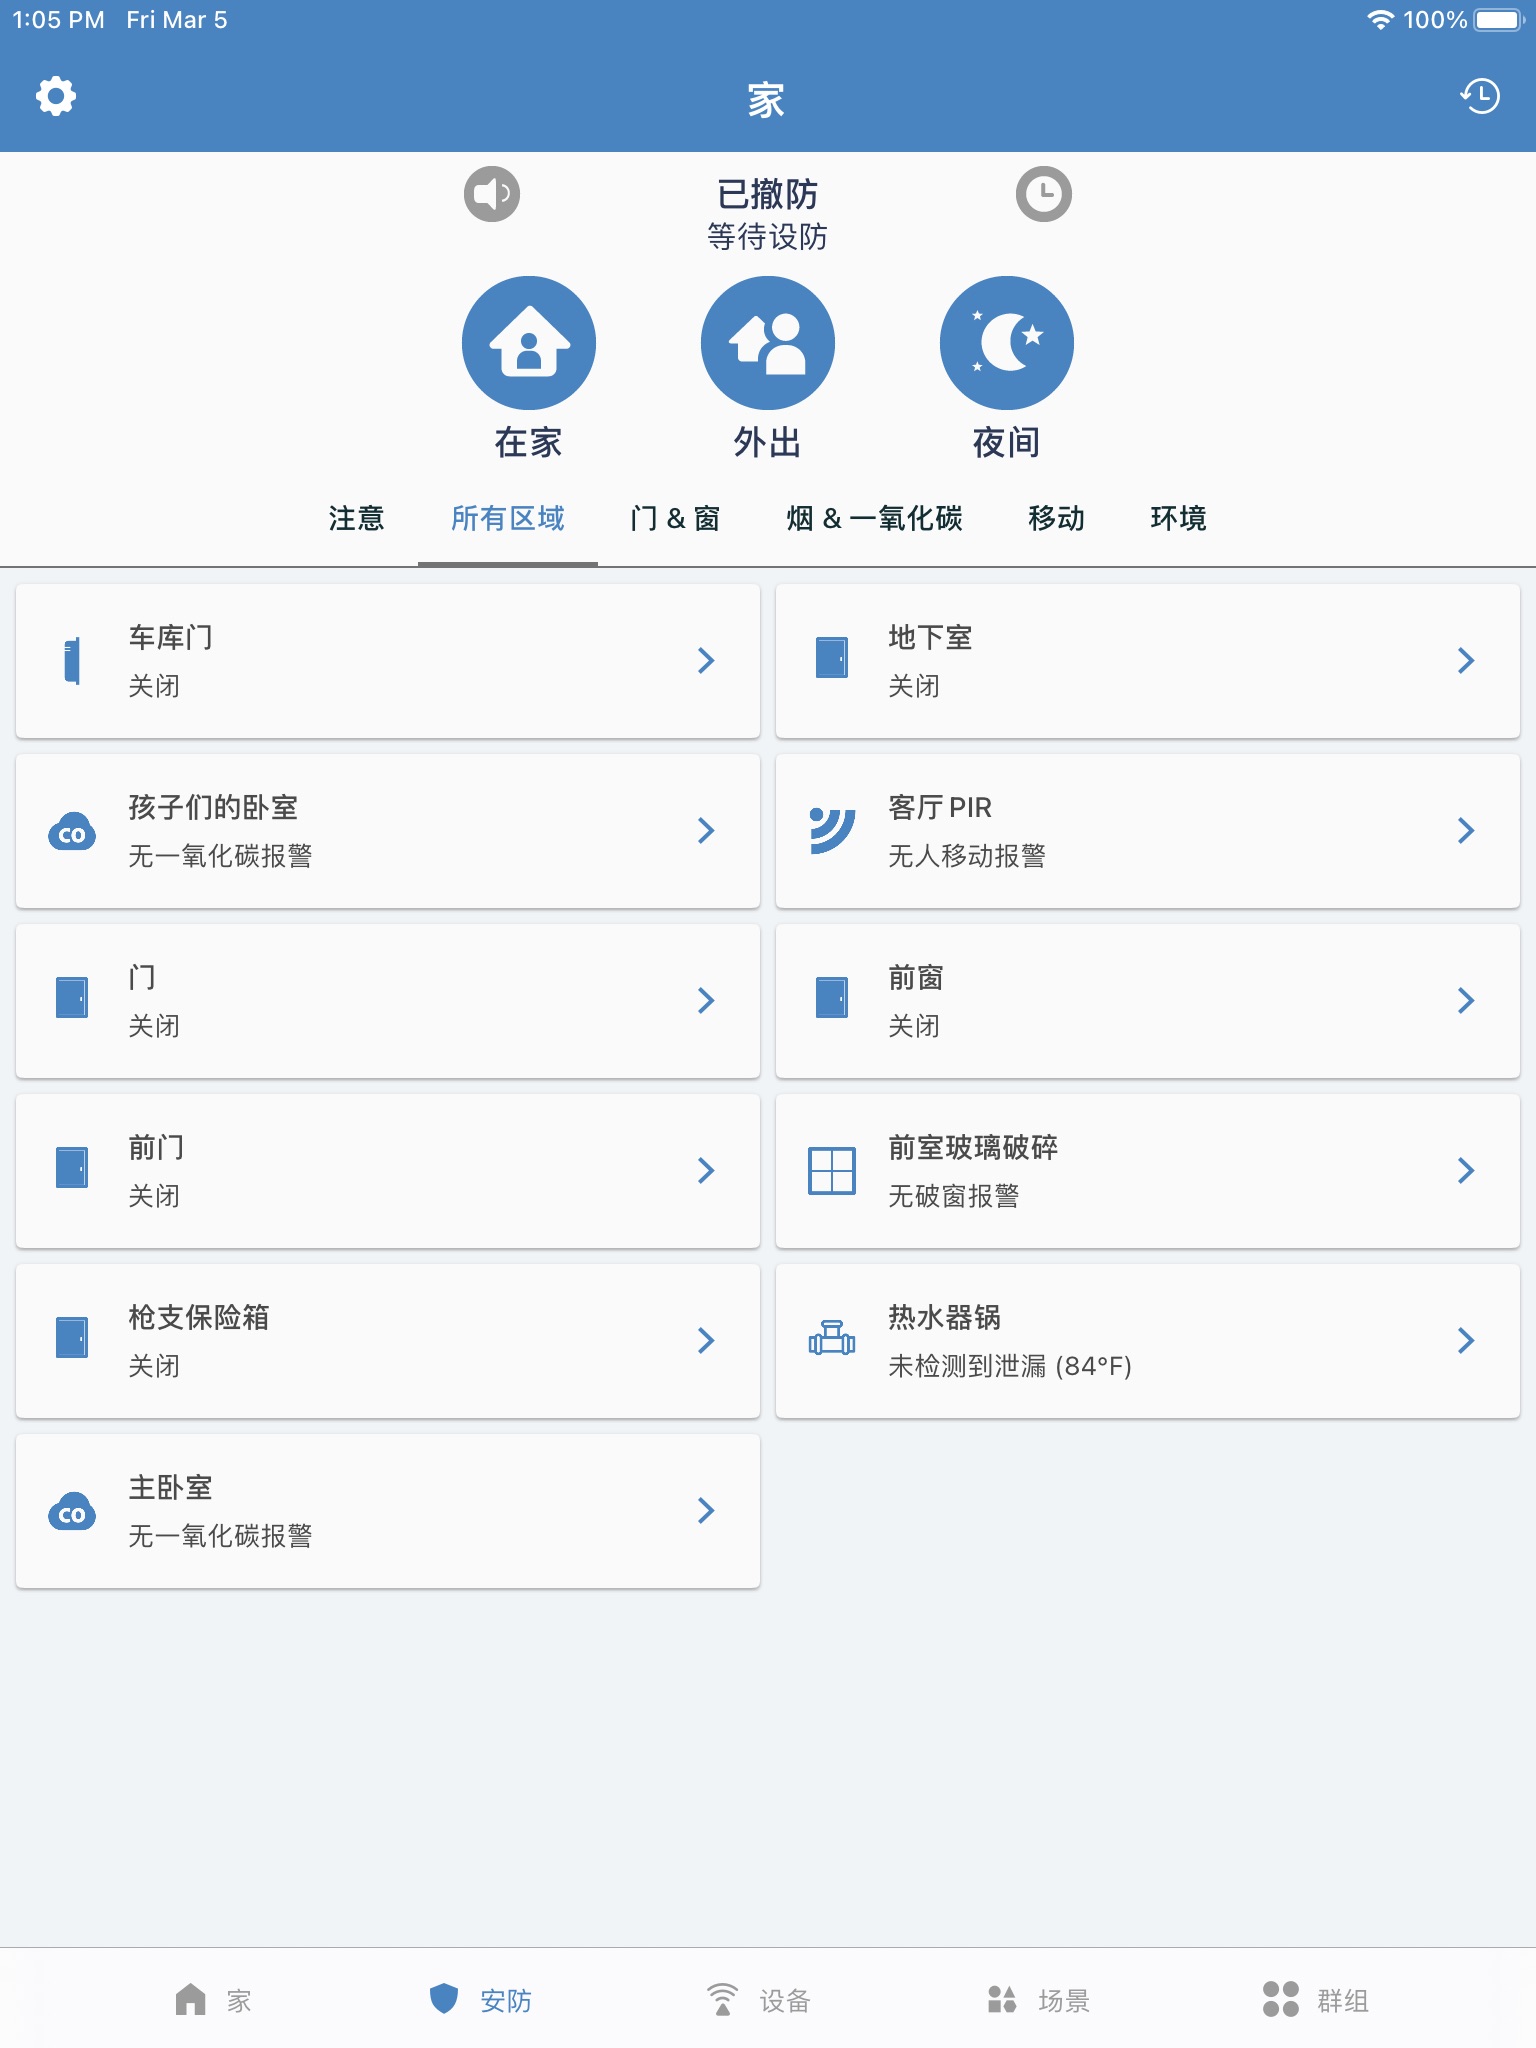This screenshot has height=2048, width=1536.
Task: Tap the battery indicator in status bar
Action: (x=1499, y=19)
